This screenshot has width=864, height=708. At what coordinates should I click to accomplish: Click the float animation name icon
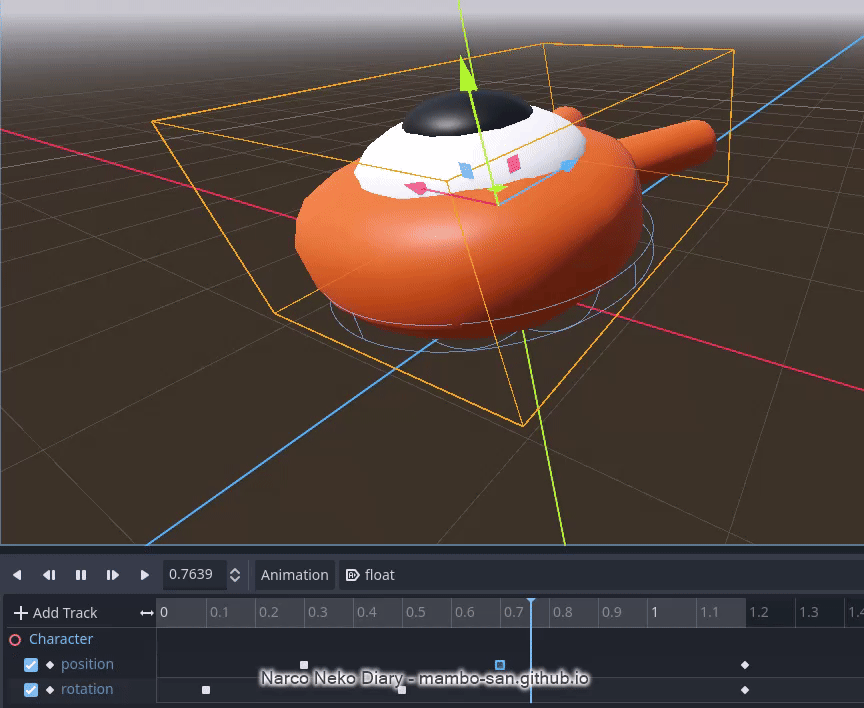pyautogui.click(x=352, y=575)
